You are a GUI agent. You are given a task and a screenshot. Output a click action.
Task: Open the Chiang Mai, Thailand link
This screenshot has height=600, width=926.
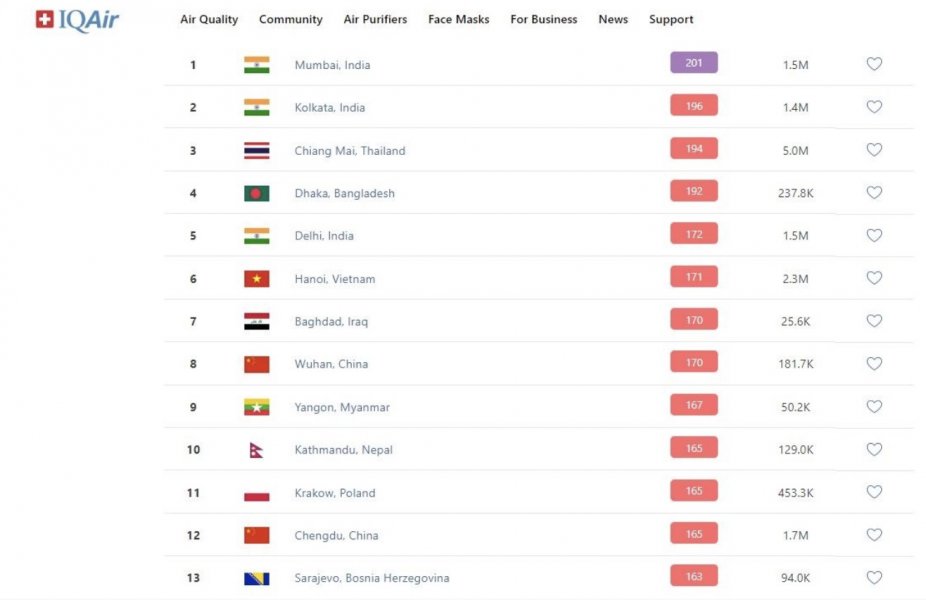349,151
